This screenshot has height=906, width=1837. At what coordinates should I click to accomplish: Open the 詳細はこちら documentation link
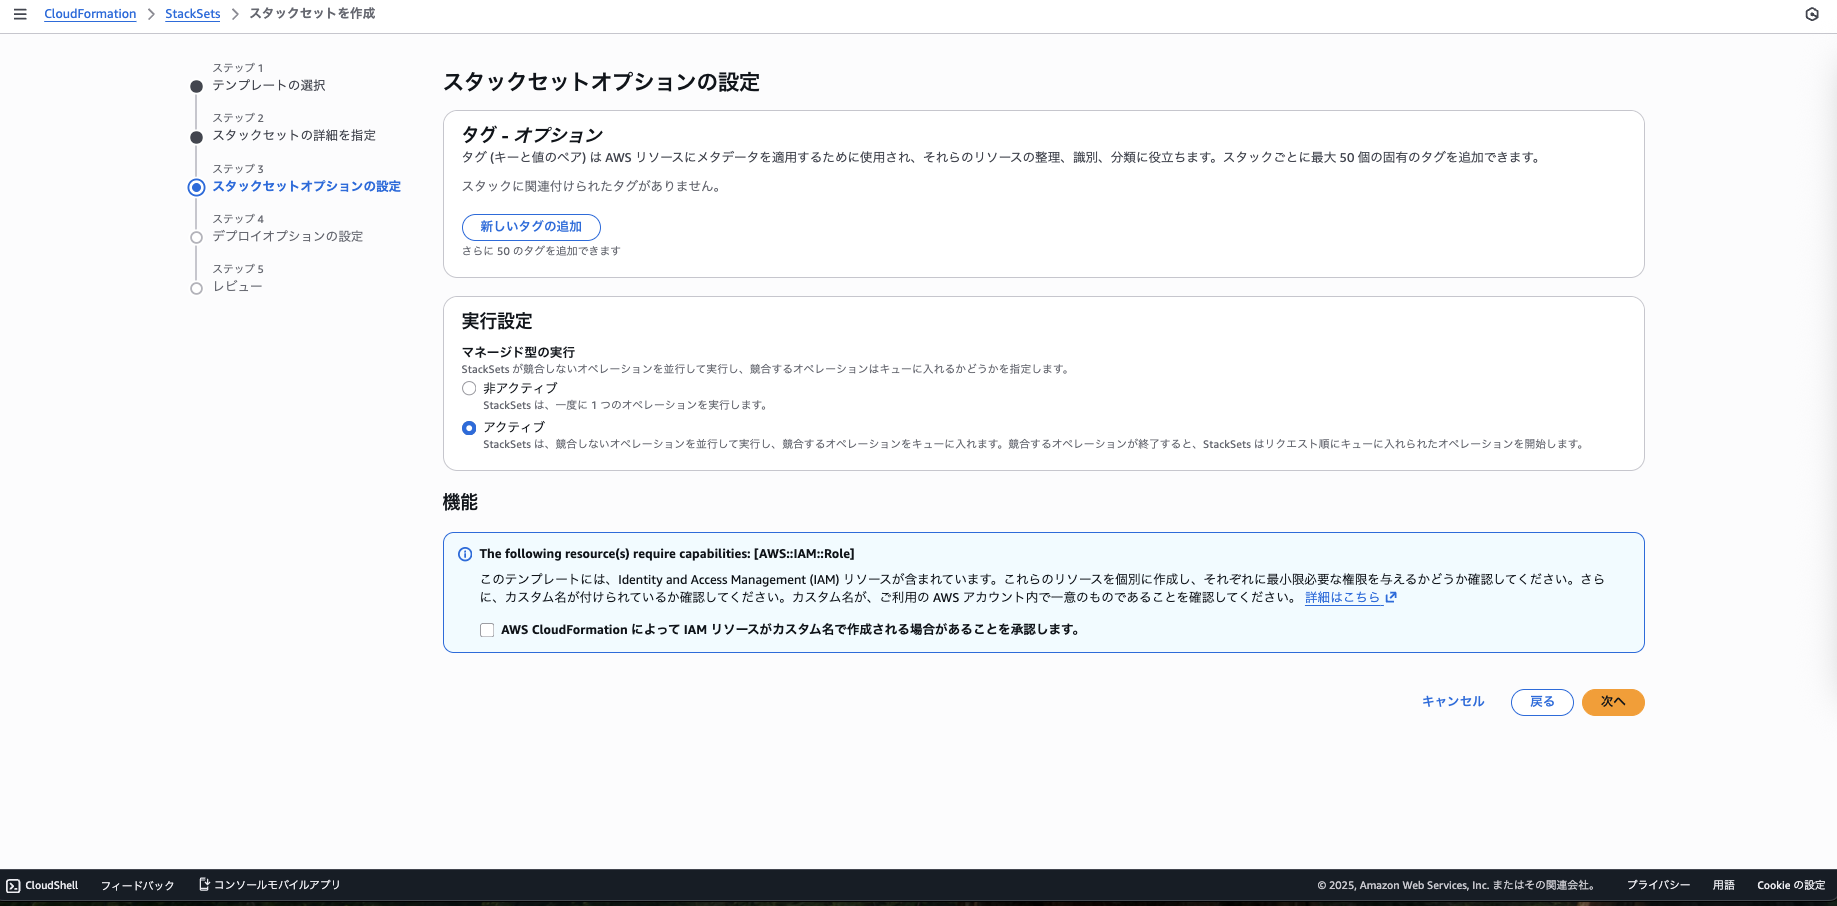point(1343,597)
